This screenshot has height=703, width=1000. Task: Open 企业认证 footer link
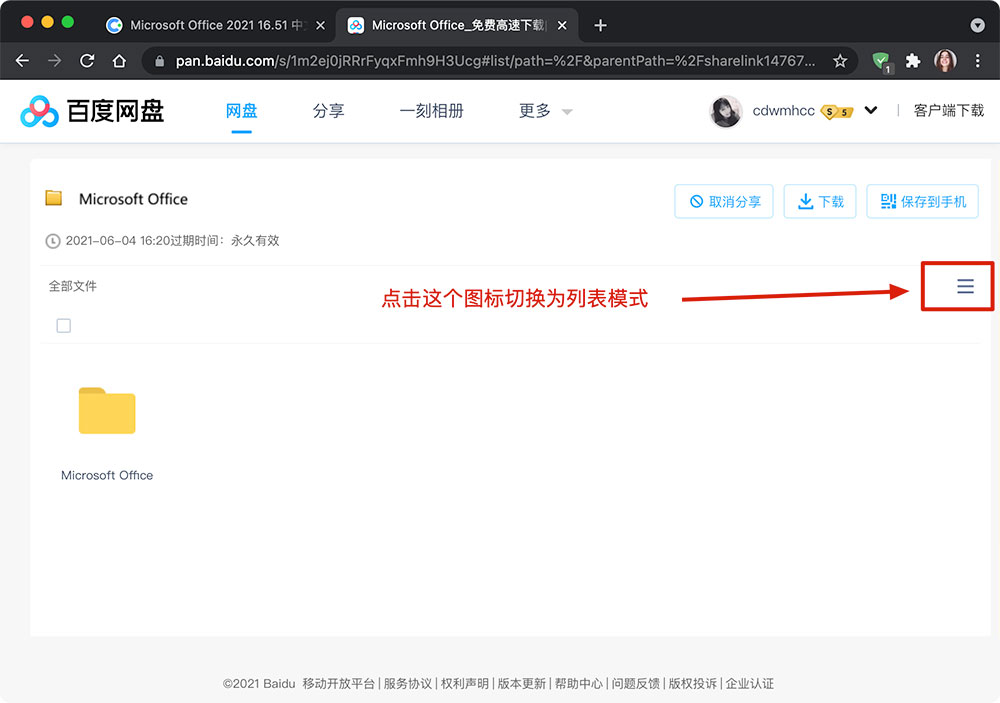[x=750, y=684]
